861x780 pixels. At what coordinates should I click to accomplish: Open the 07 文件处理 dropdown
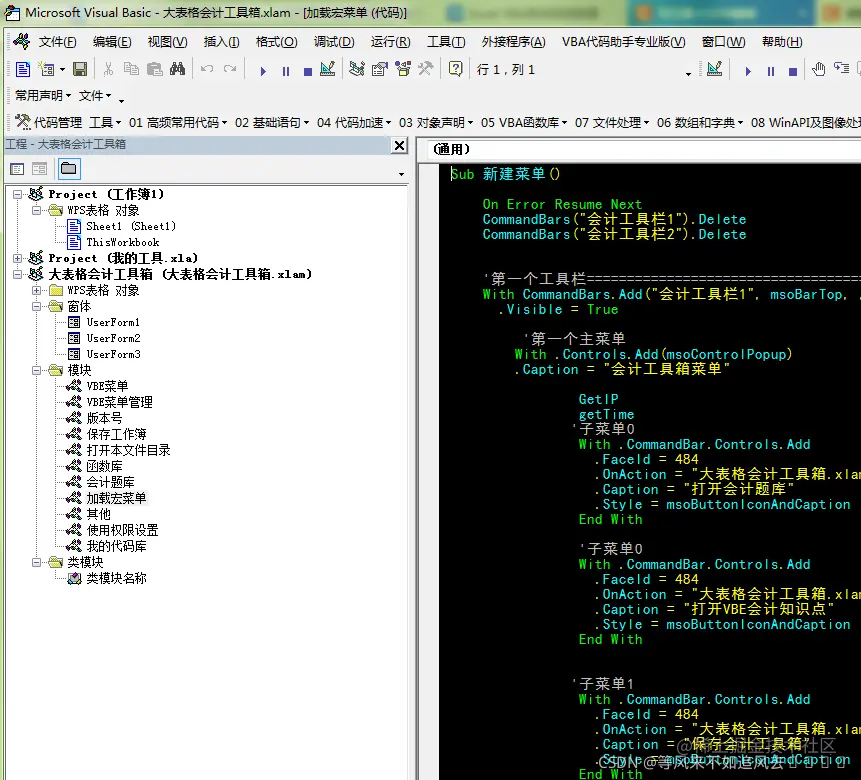[612, 122]
